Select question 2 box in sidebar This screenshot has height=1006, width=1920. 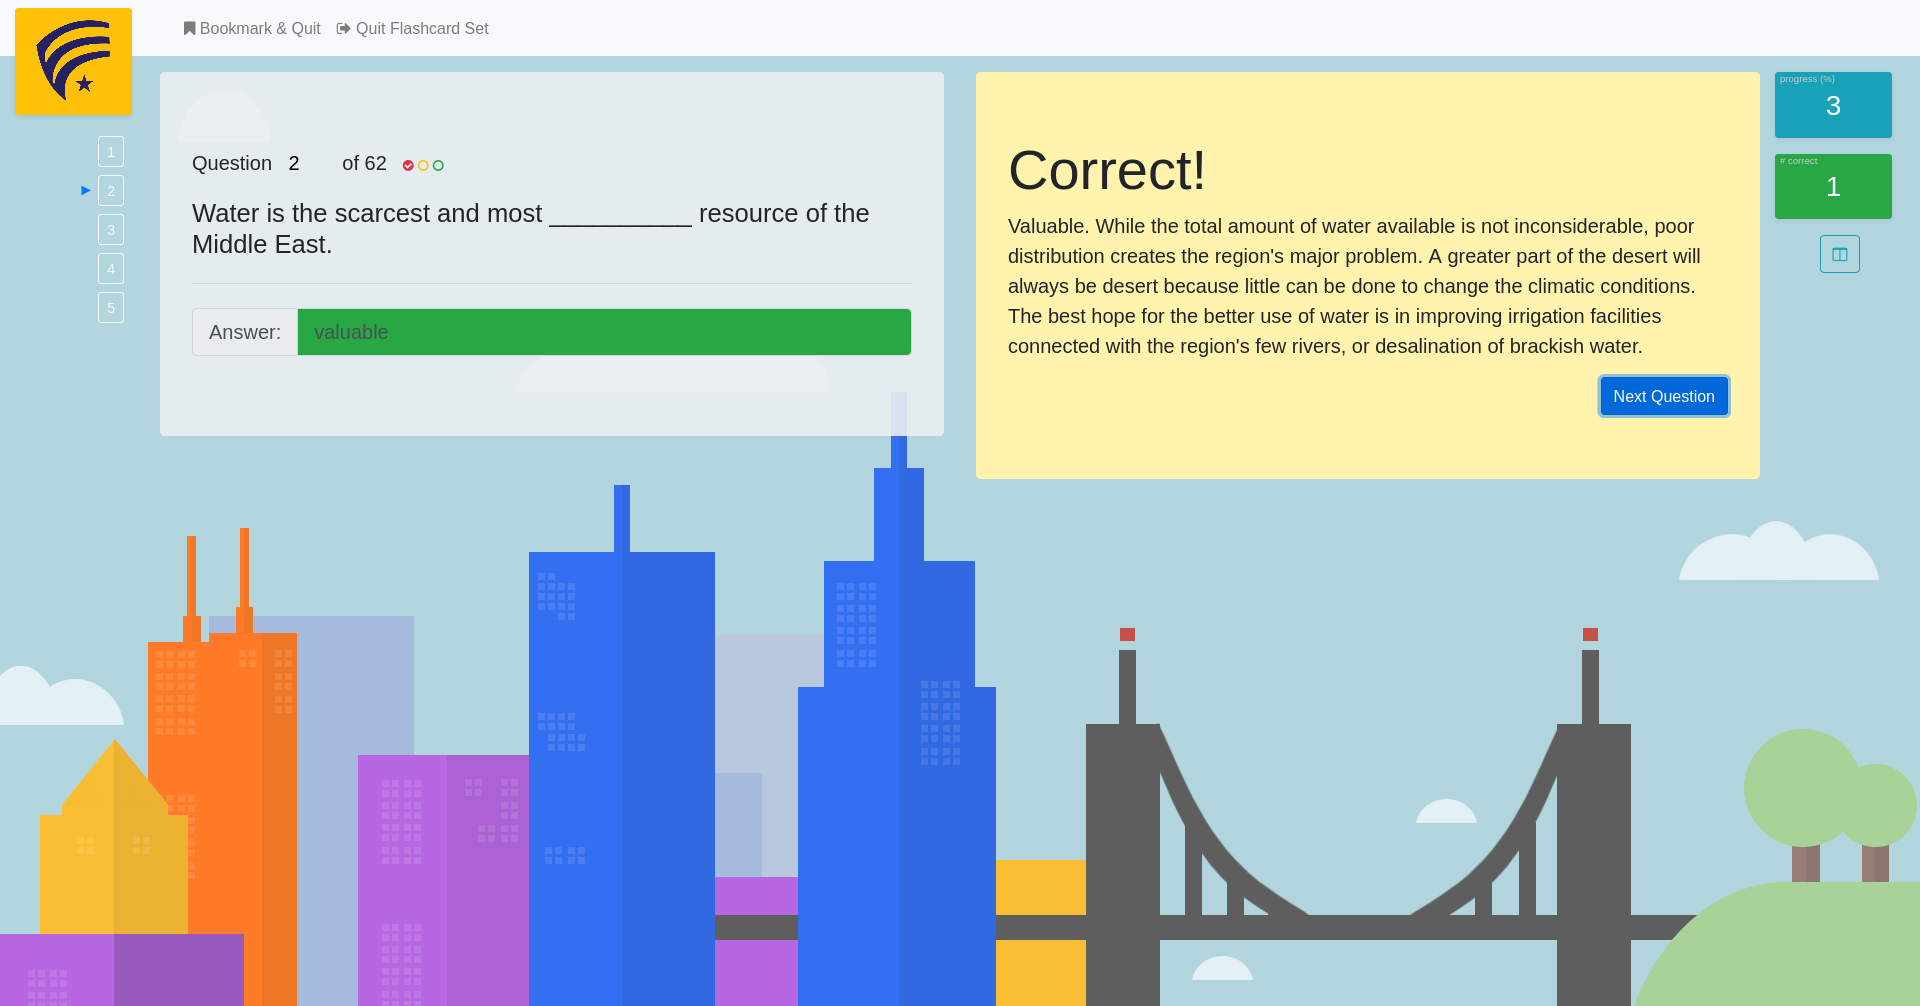[111, 191]
